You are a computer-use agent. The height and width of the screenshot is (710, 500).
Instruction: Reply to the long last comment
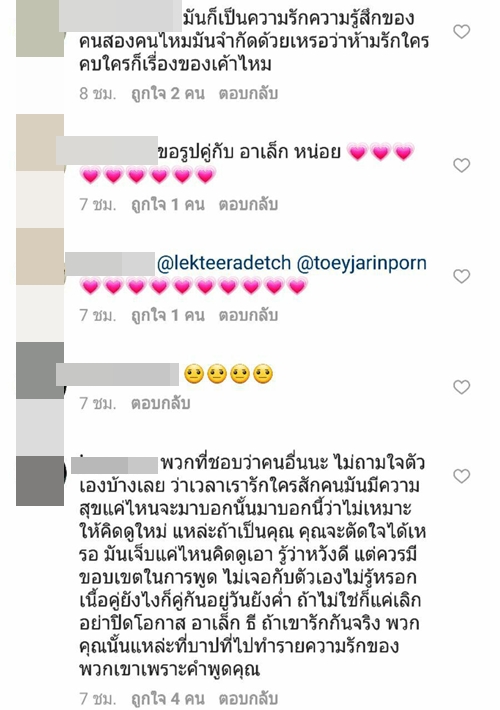[248, 699]
